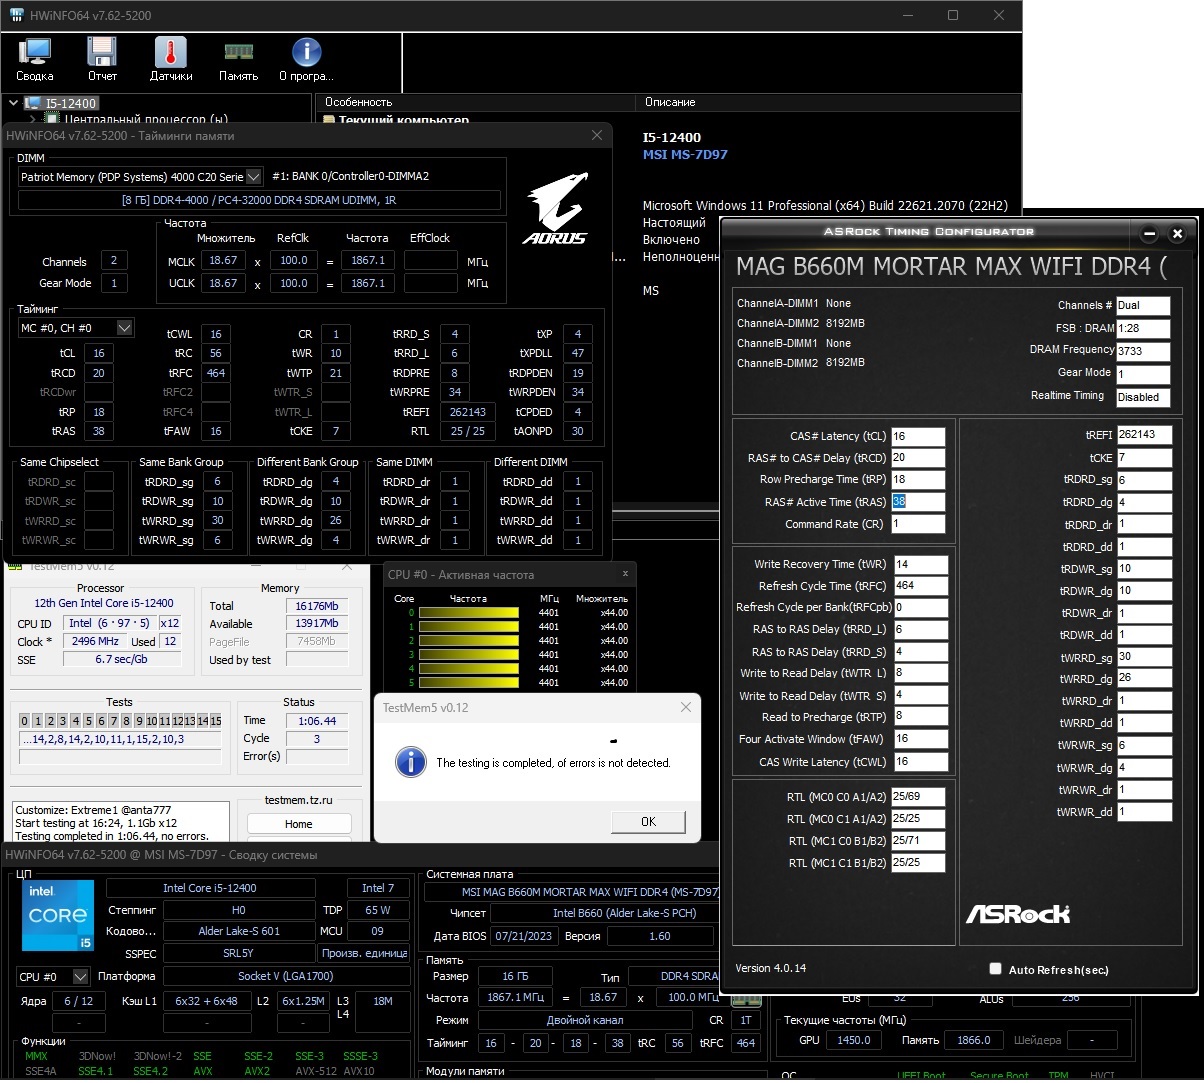Image resolution: width=1204 pixels, height=1083 pixels.
Task: Minimize the ASRock Timing Configurator window
Action: coord(1149,233)
